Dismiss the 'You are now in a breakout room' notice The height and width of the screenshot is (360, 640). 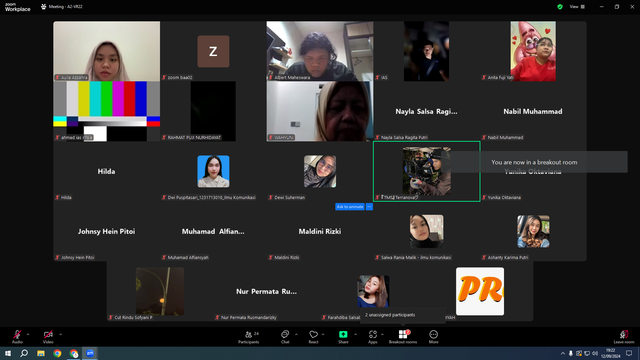(x=534, y=162)
